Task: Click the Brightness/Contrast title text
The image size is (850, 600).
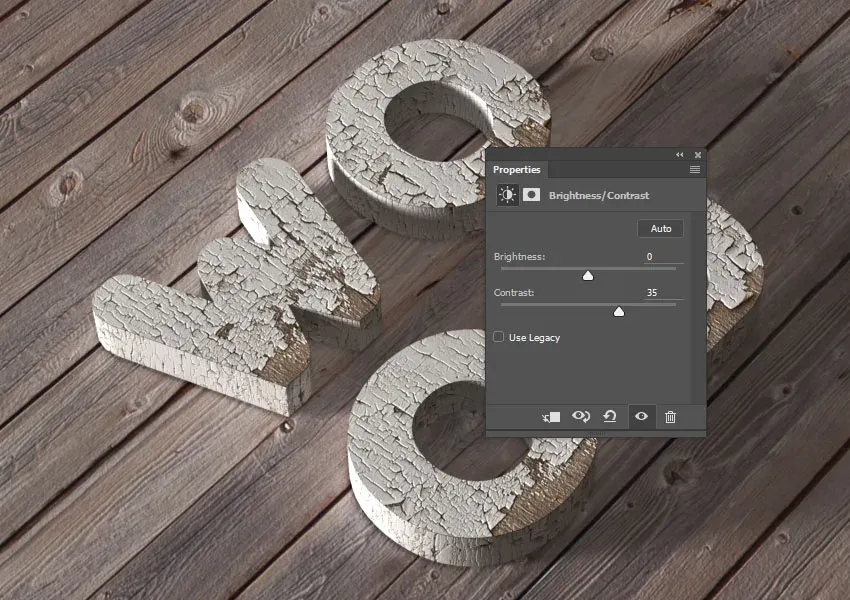Action: point(598,195)
